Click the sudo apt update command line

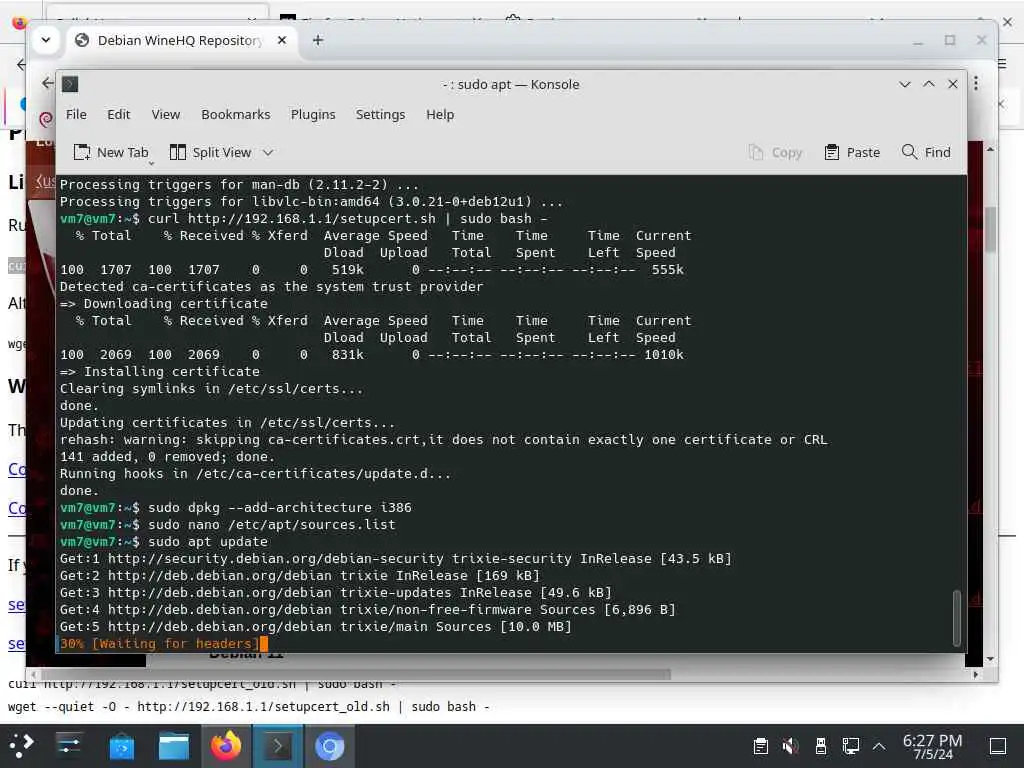click(164, 541)
